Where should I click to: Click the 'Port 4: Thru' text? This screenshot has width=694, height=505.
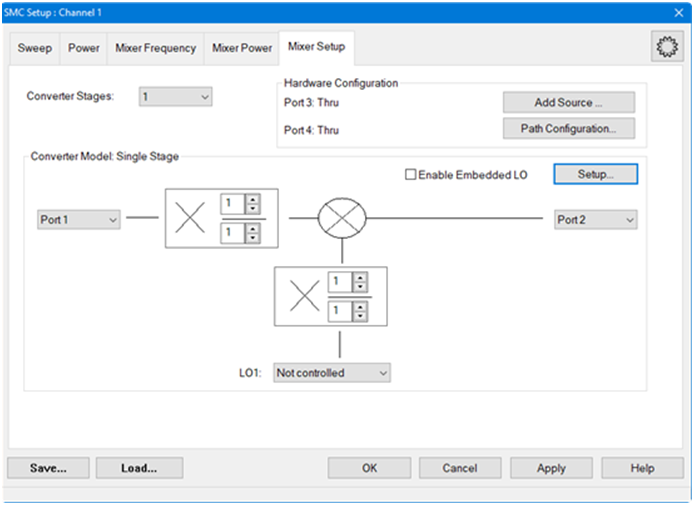pos(311,130)
